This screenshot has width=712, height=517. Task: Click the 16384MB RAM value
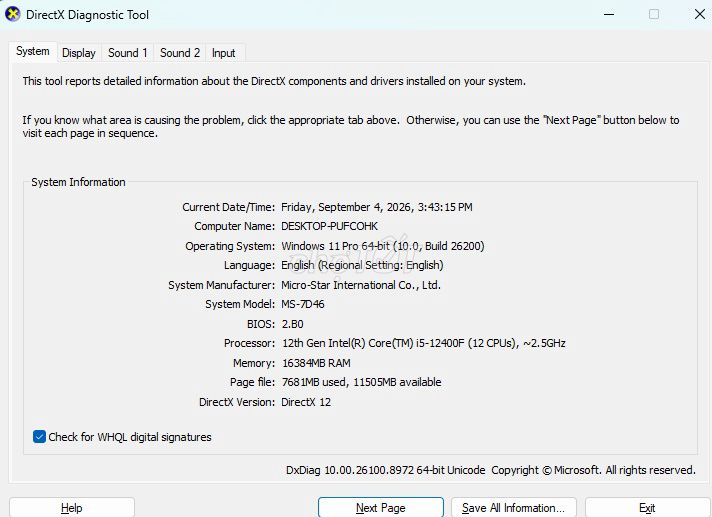[316, 363]
